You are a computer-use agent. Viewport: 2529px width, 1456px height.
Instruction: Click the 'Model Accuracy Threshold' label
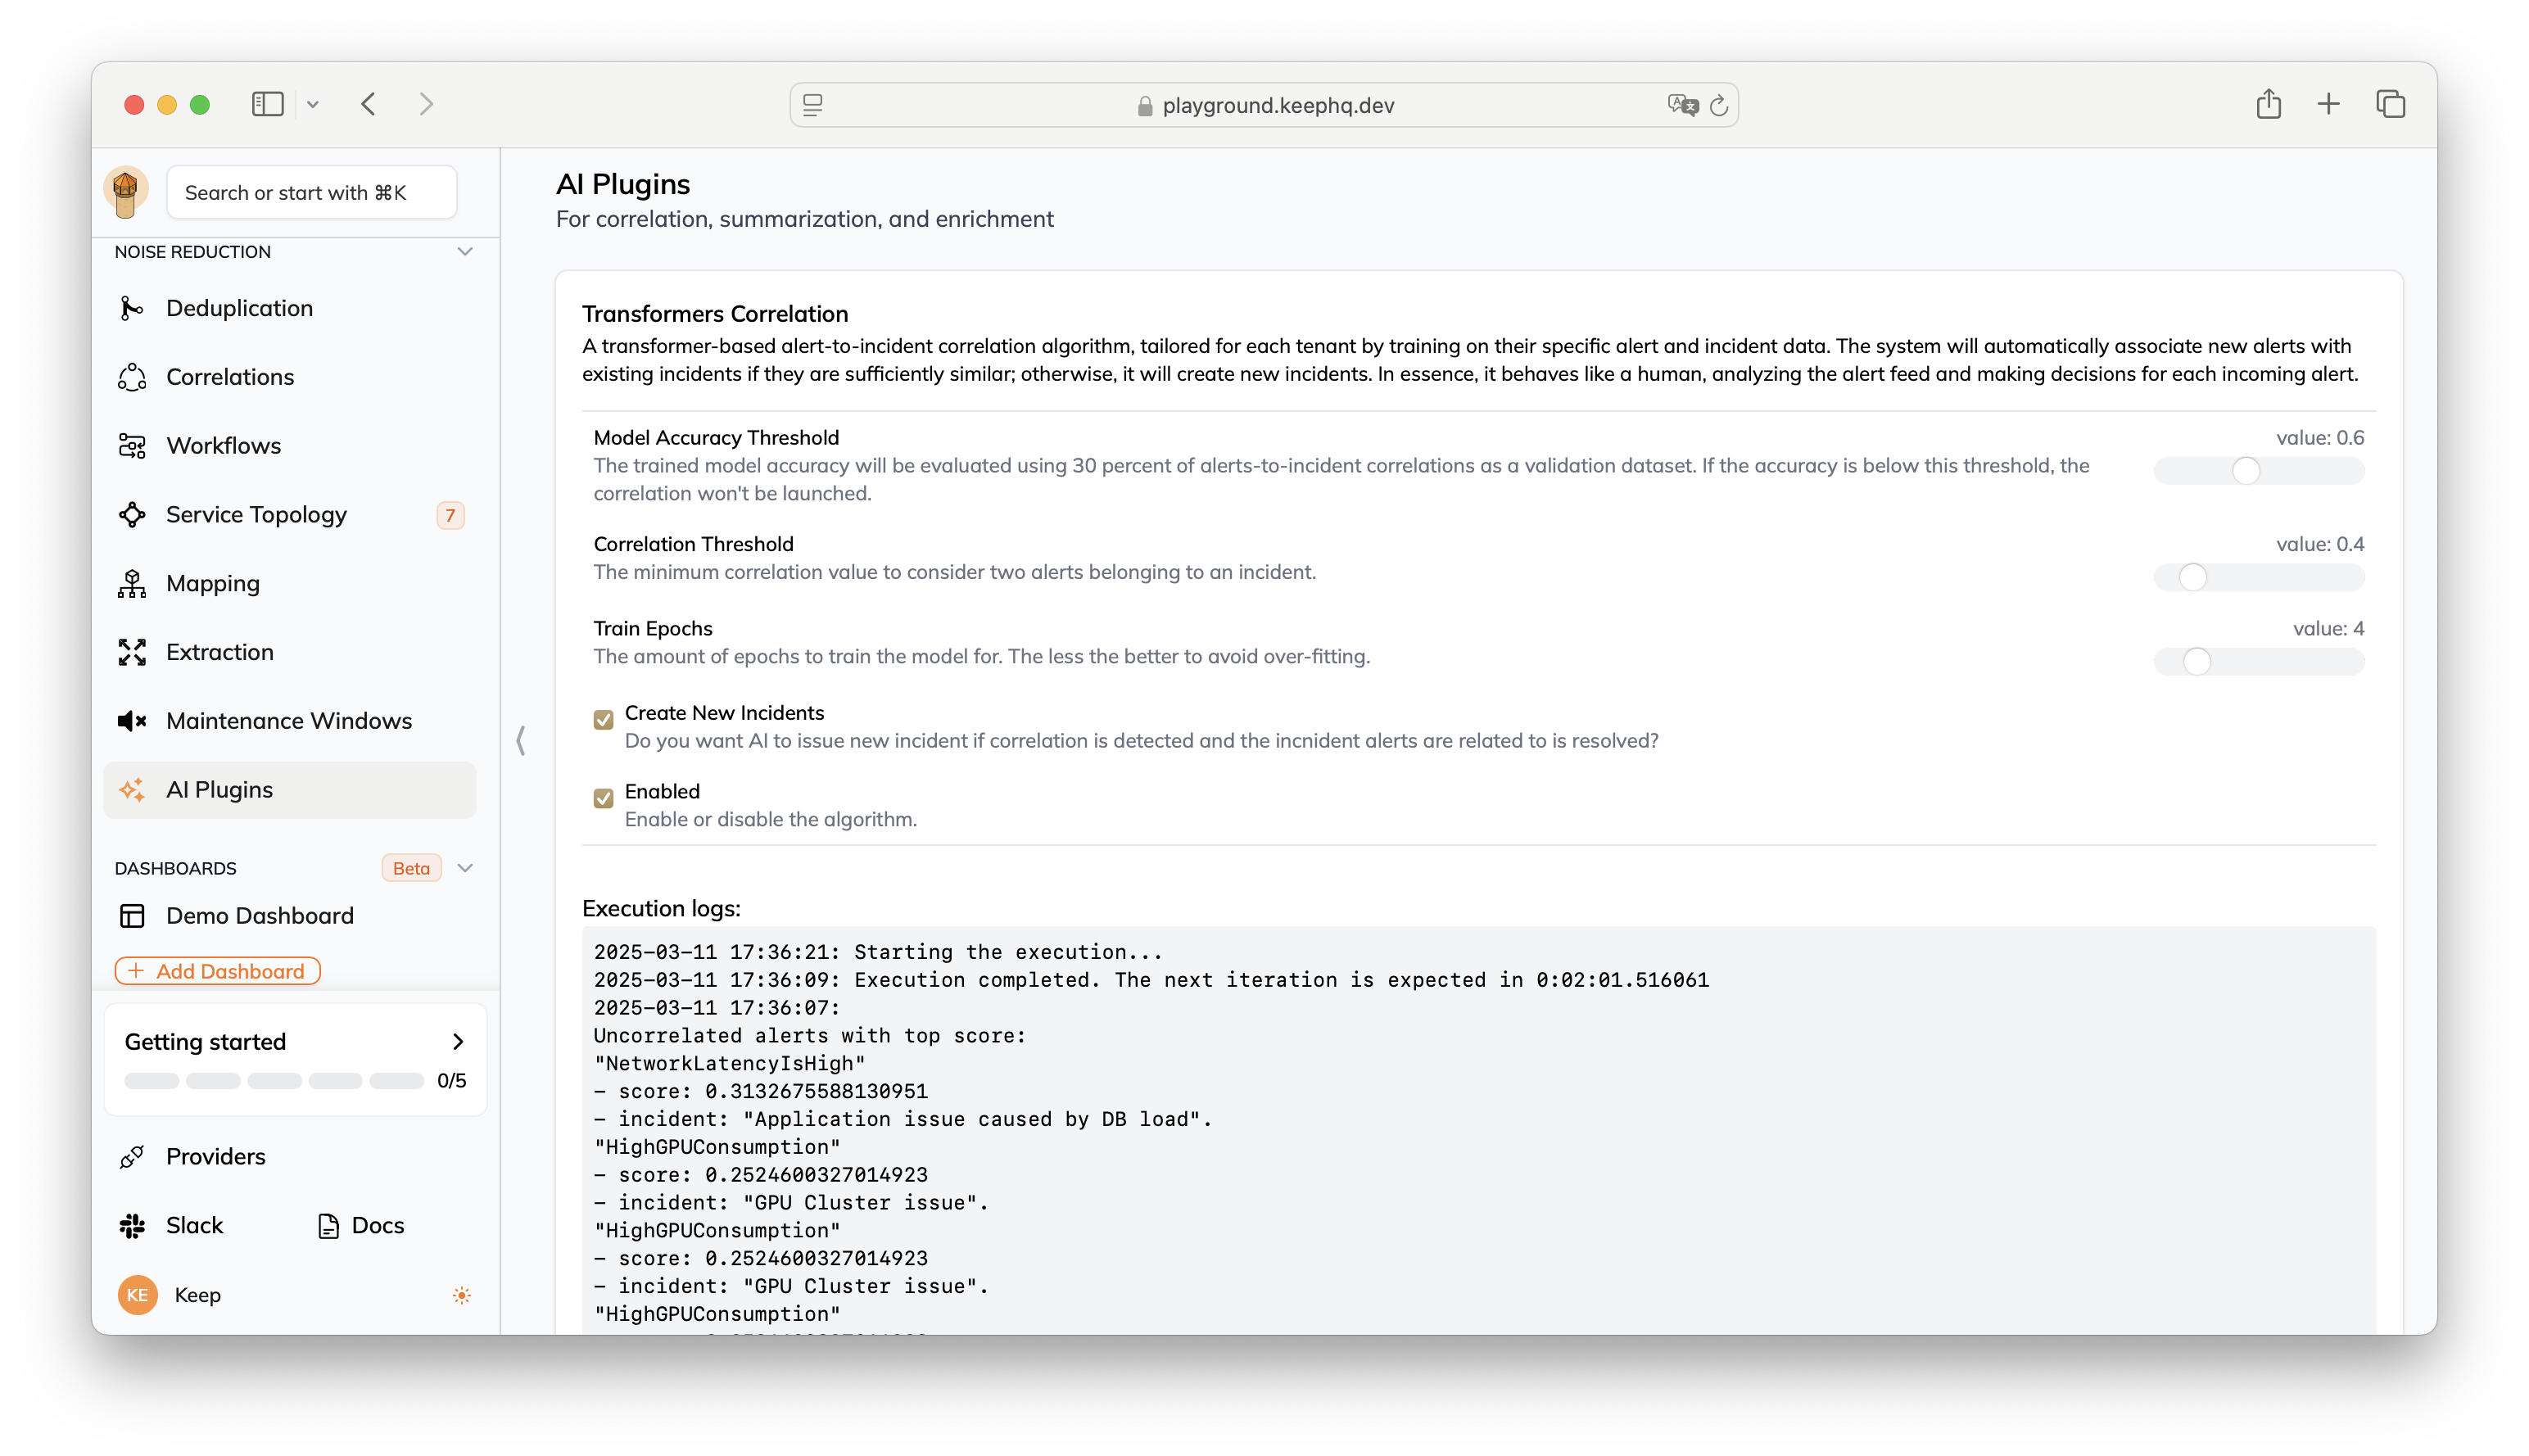(716, 438)
